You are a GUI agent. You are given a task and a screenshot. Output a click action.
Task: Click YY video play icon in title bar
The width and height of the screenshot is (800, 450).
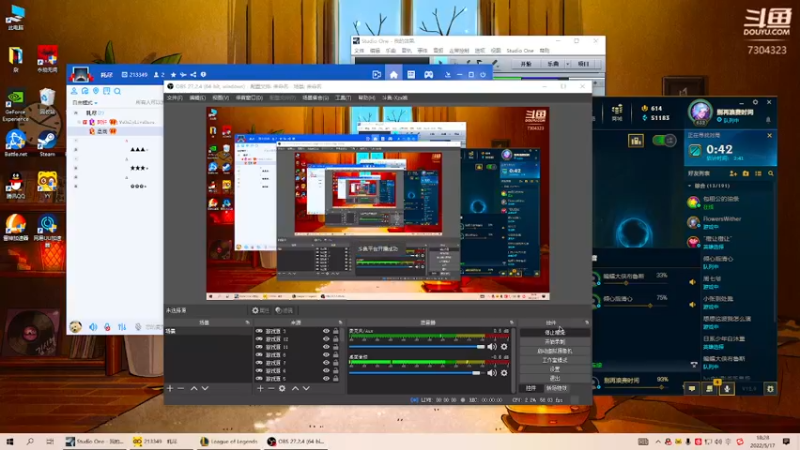377,74
